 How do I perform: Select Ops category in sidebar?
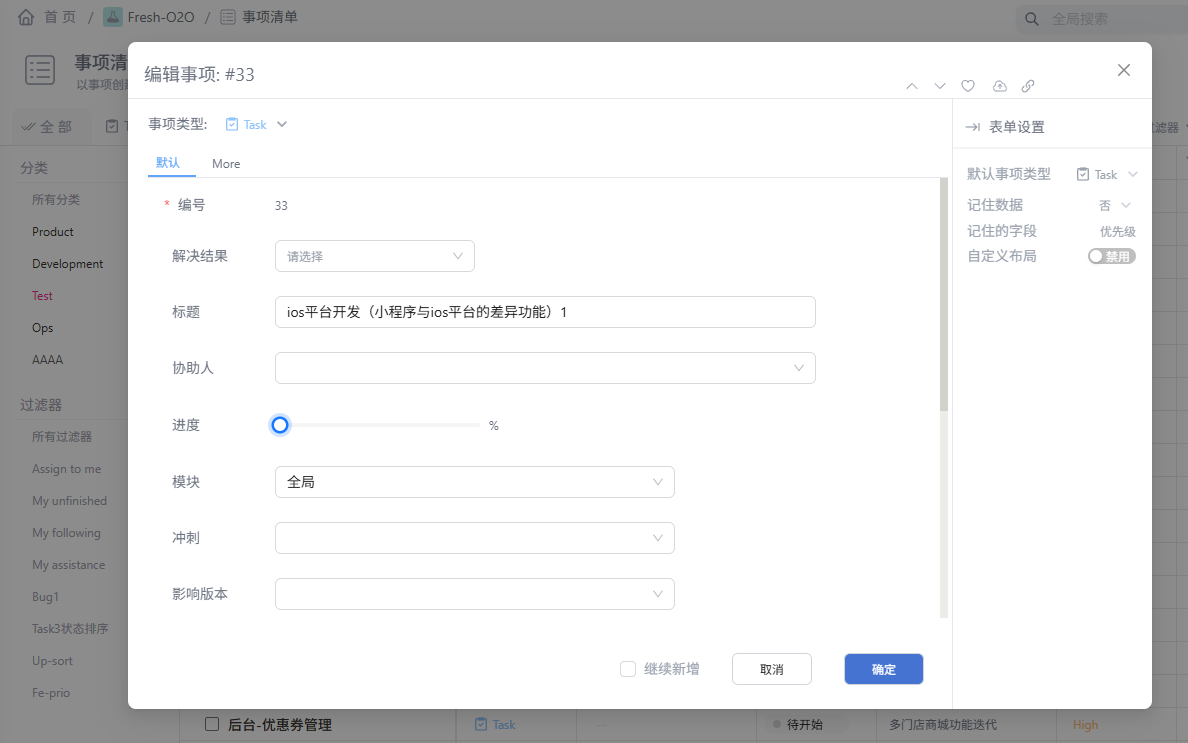(x=42, y=328)
